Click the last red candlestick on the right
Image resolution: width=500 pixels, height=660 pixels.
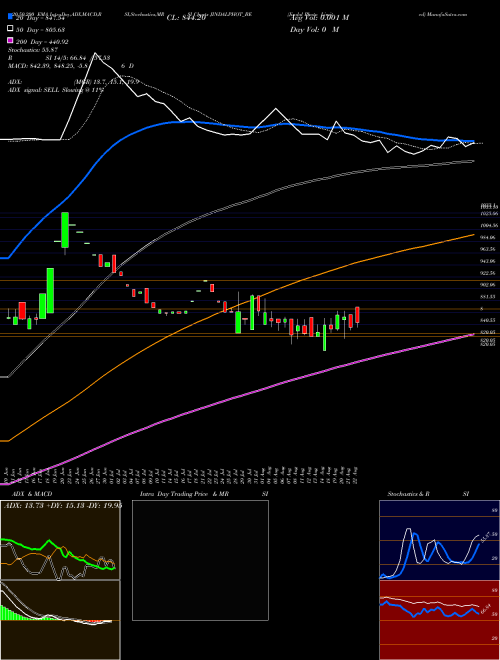pos(357,315)
